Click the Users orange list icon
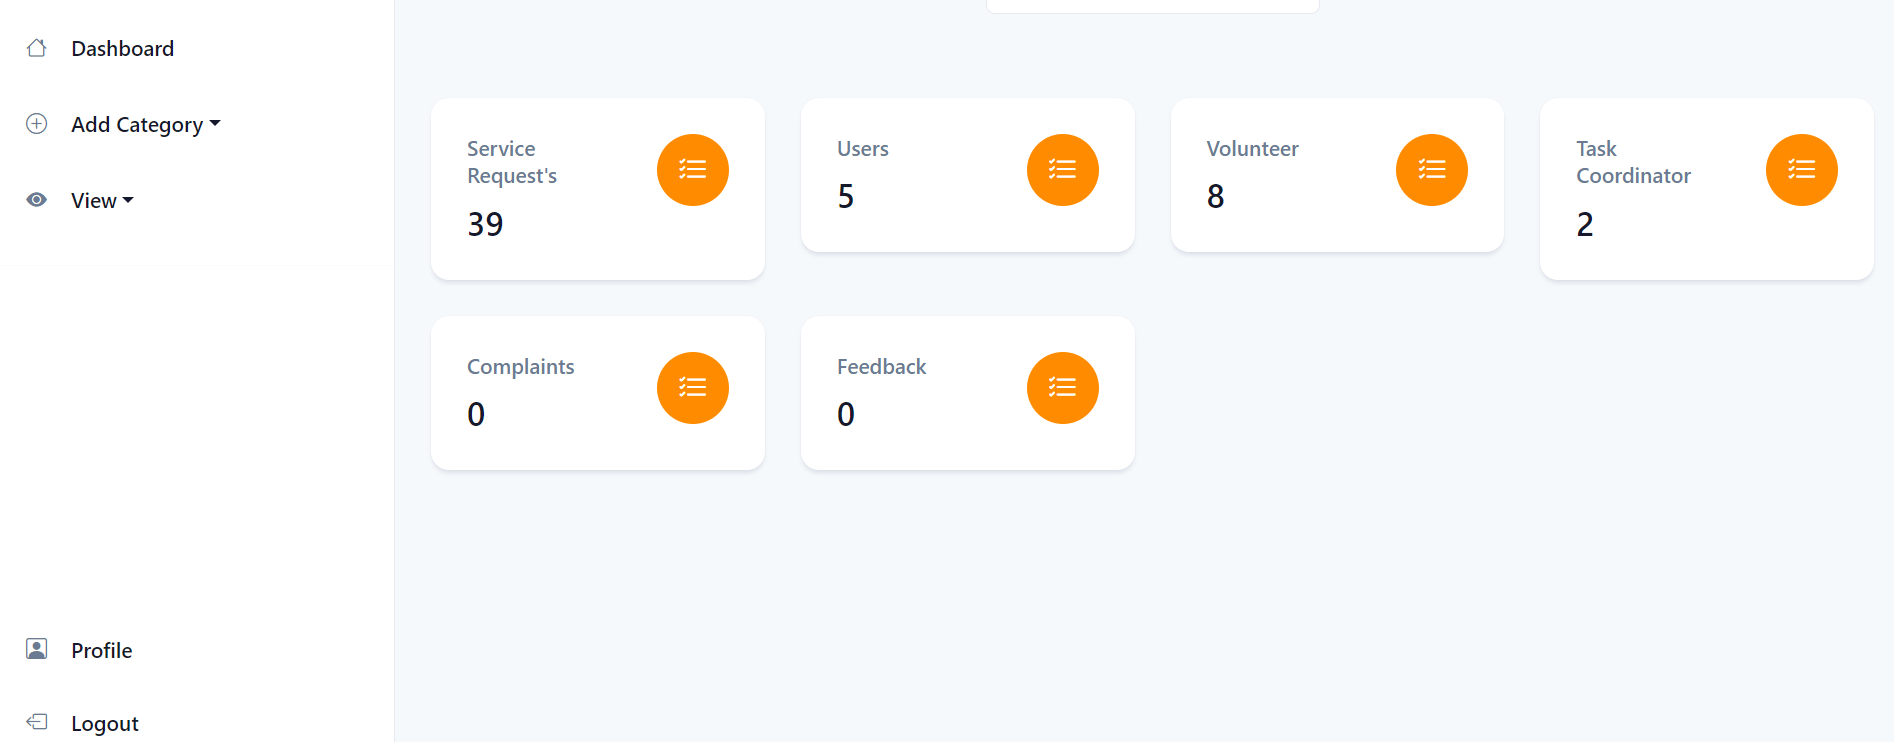This screenshot has height=742, width=1894. (x=1062, y=170)
